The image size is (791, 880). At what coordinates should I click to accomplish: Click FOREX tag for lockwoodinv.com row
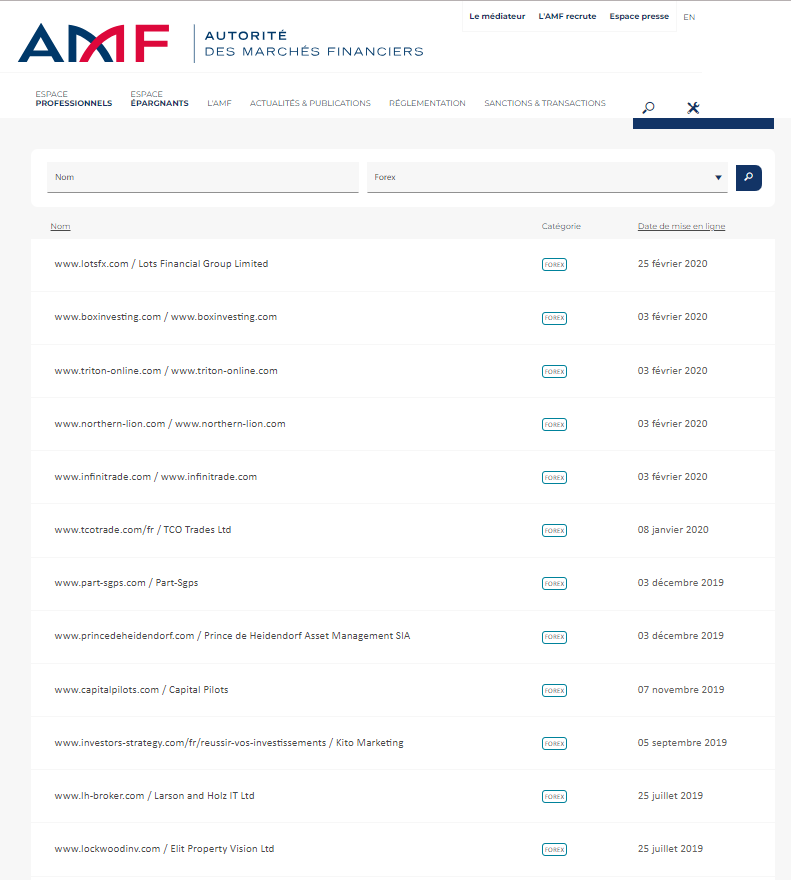[554, 849]
